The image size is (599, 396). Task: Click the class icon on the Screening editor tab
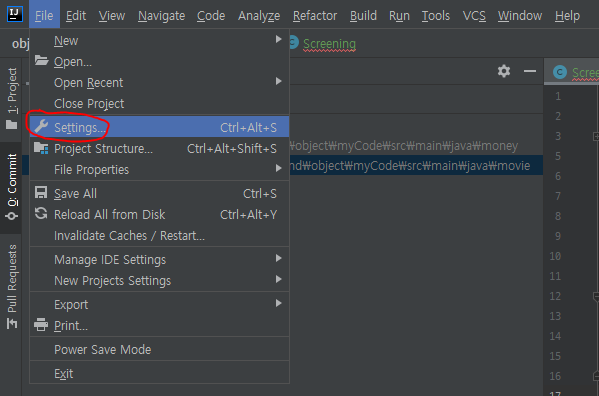point(560,72)
